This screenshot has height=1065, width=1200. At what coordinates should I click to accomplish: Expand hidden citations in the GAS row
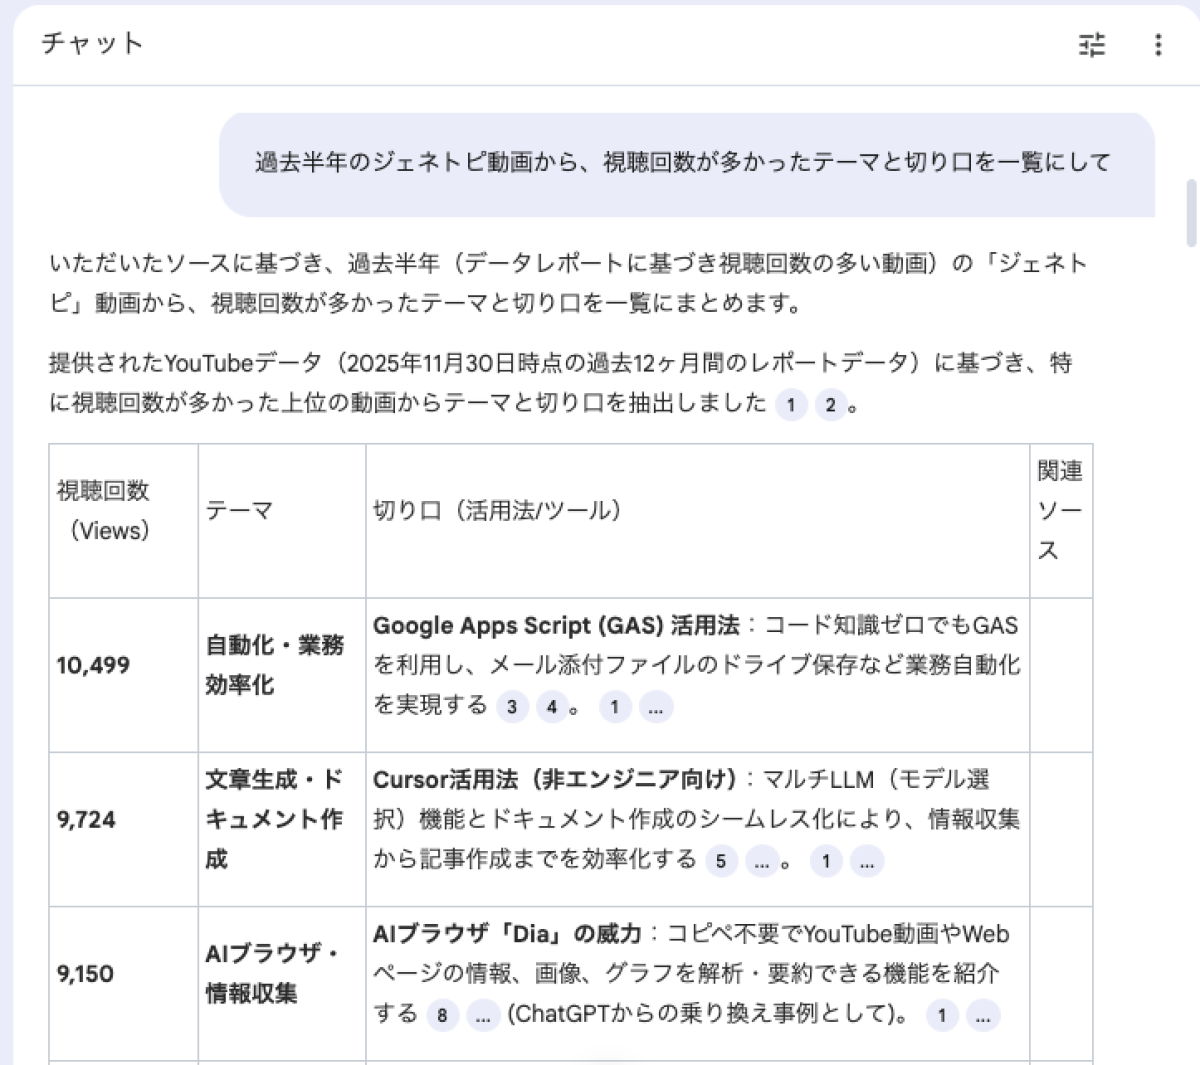click(656, 707)
